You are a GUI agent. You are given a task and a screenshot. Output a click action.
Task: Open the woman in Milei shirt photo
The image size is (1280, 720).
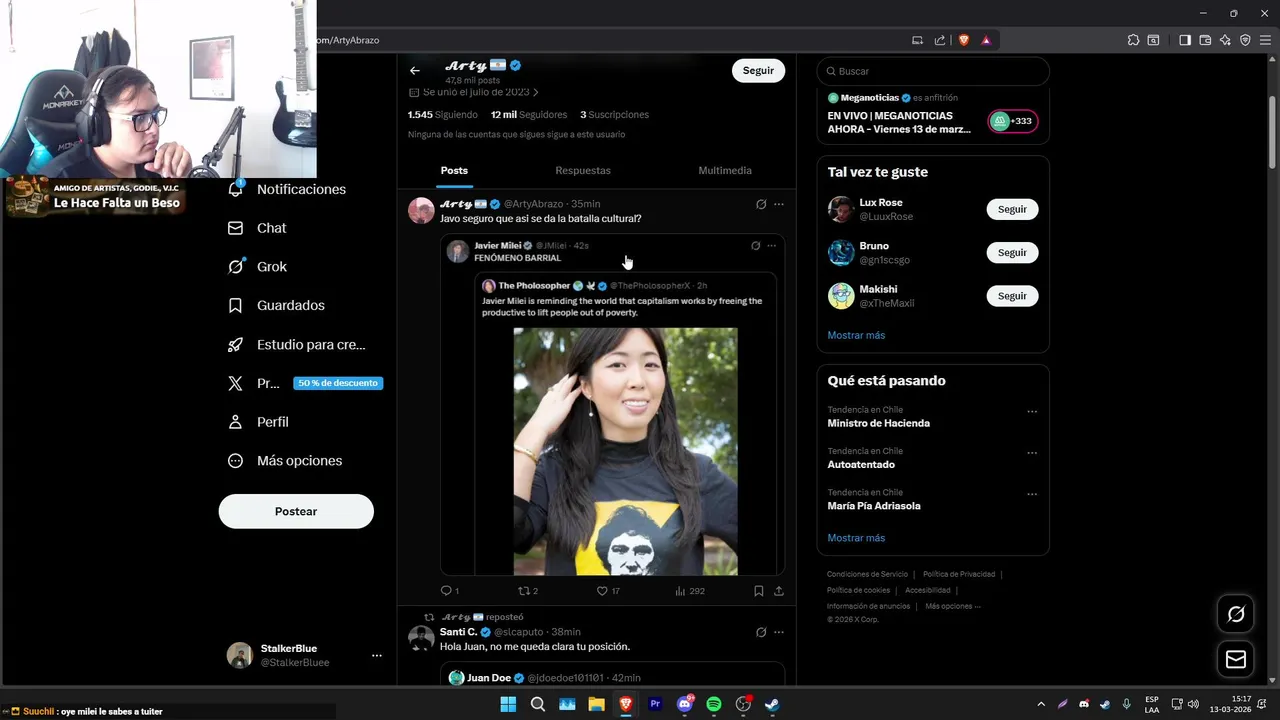tap(626, 451)
